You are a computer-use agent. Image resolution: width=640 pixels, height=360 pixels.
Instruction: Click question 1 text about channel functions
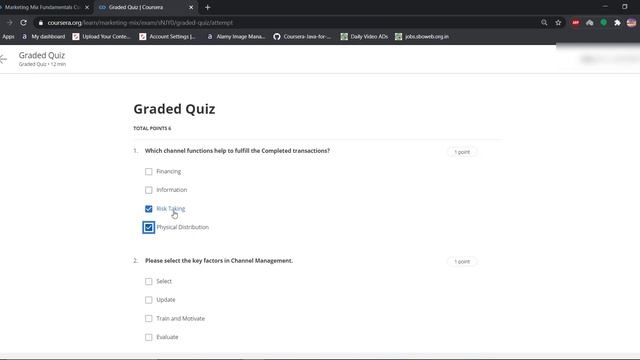[x=237, y=151]
